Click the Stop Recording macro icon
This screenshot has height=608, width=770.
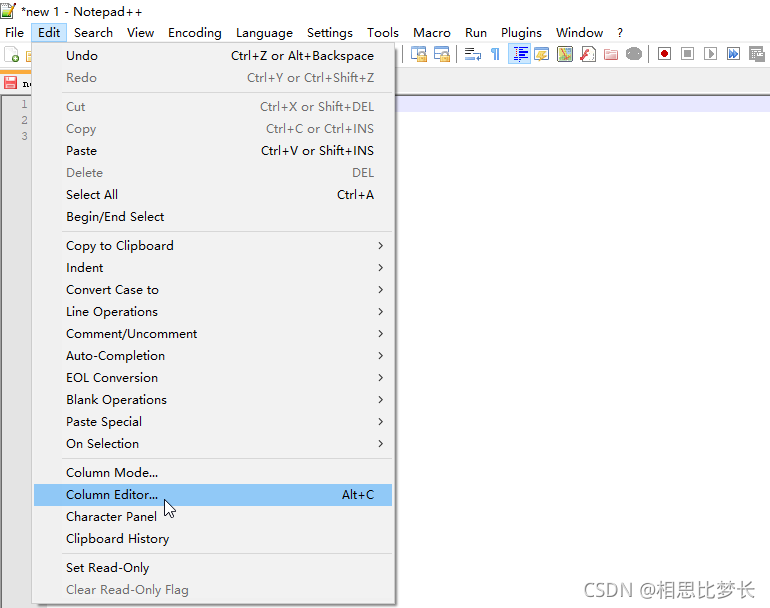(688, 54)
